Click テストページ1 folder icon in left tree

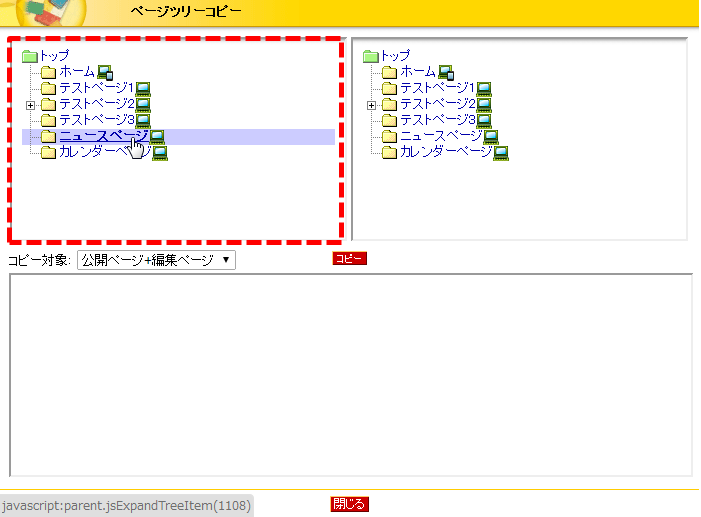48,89
